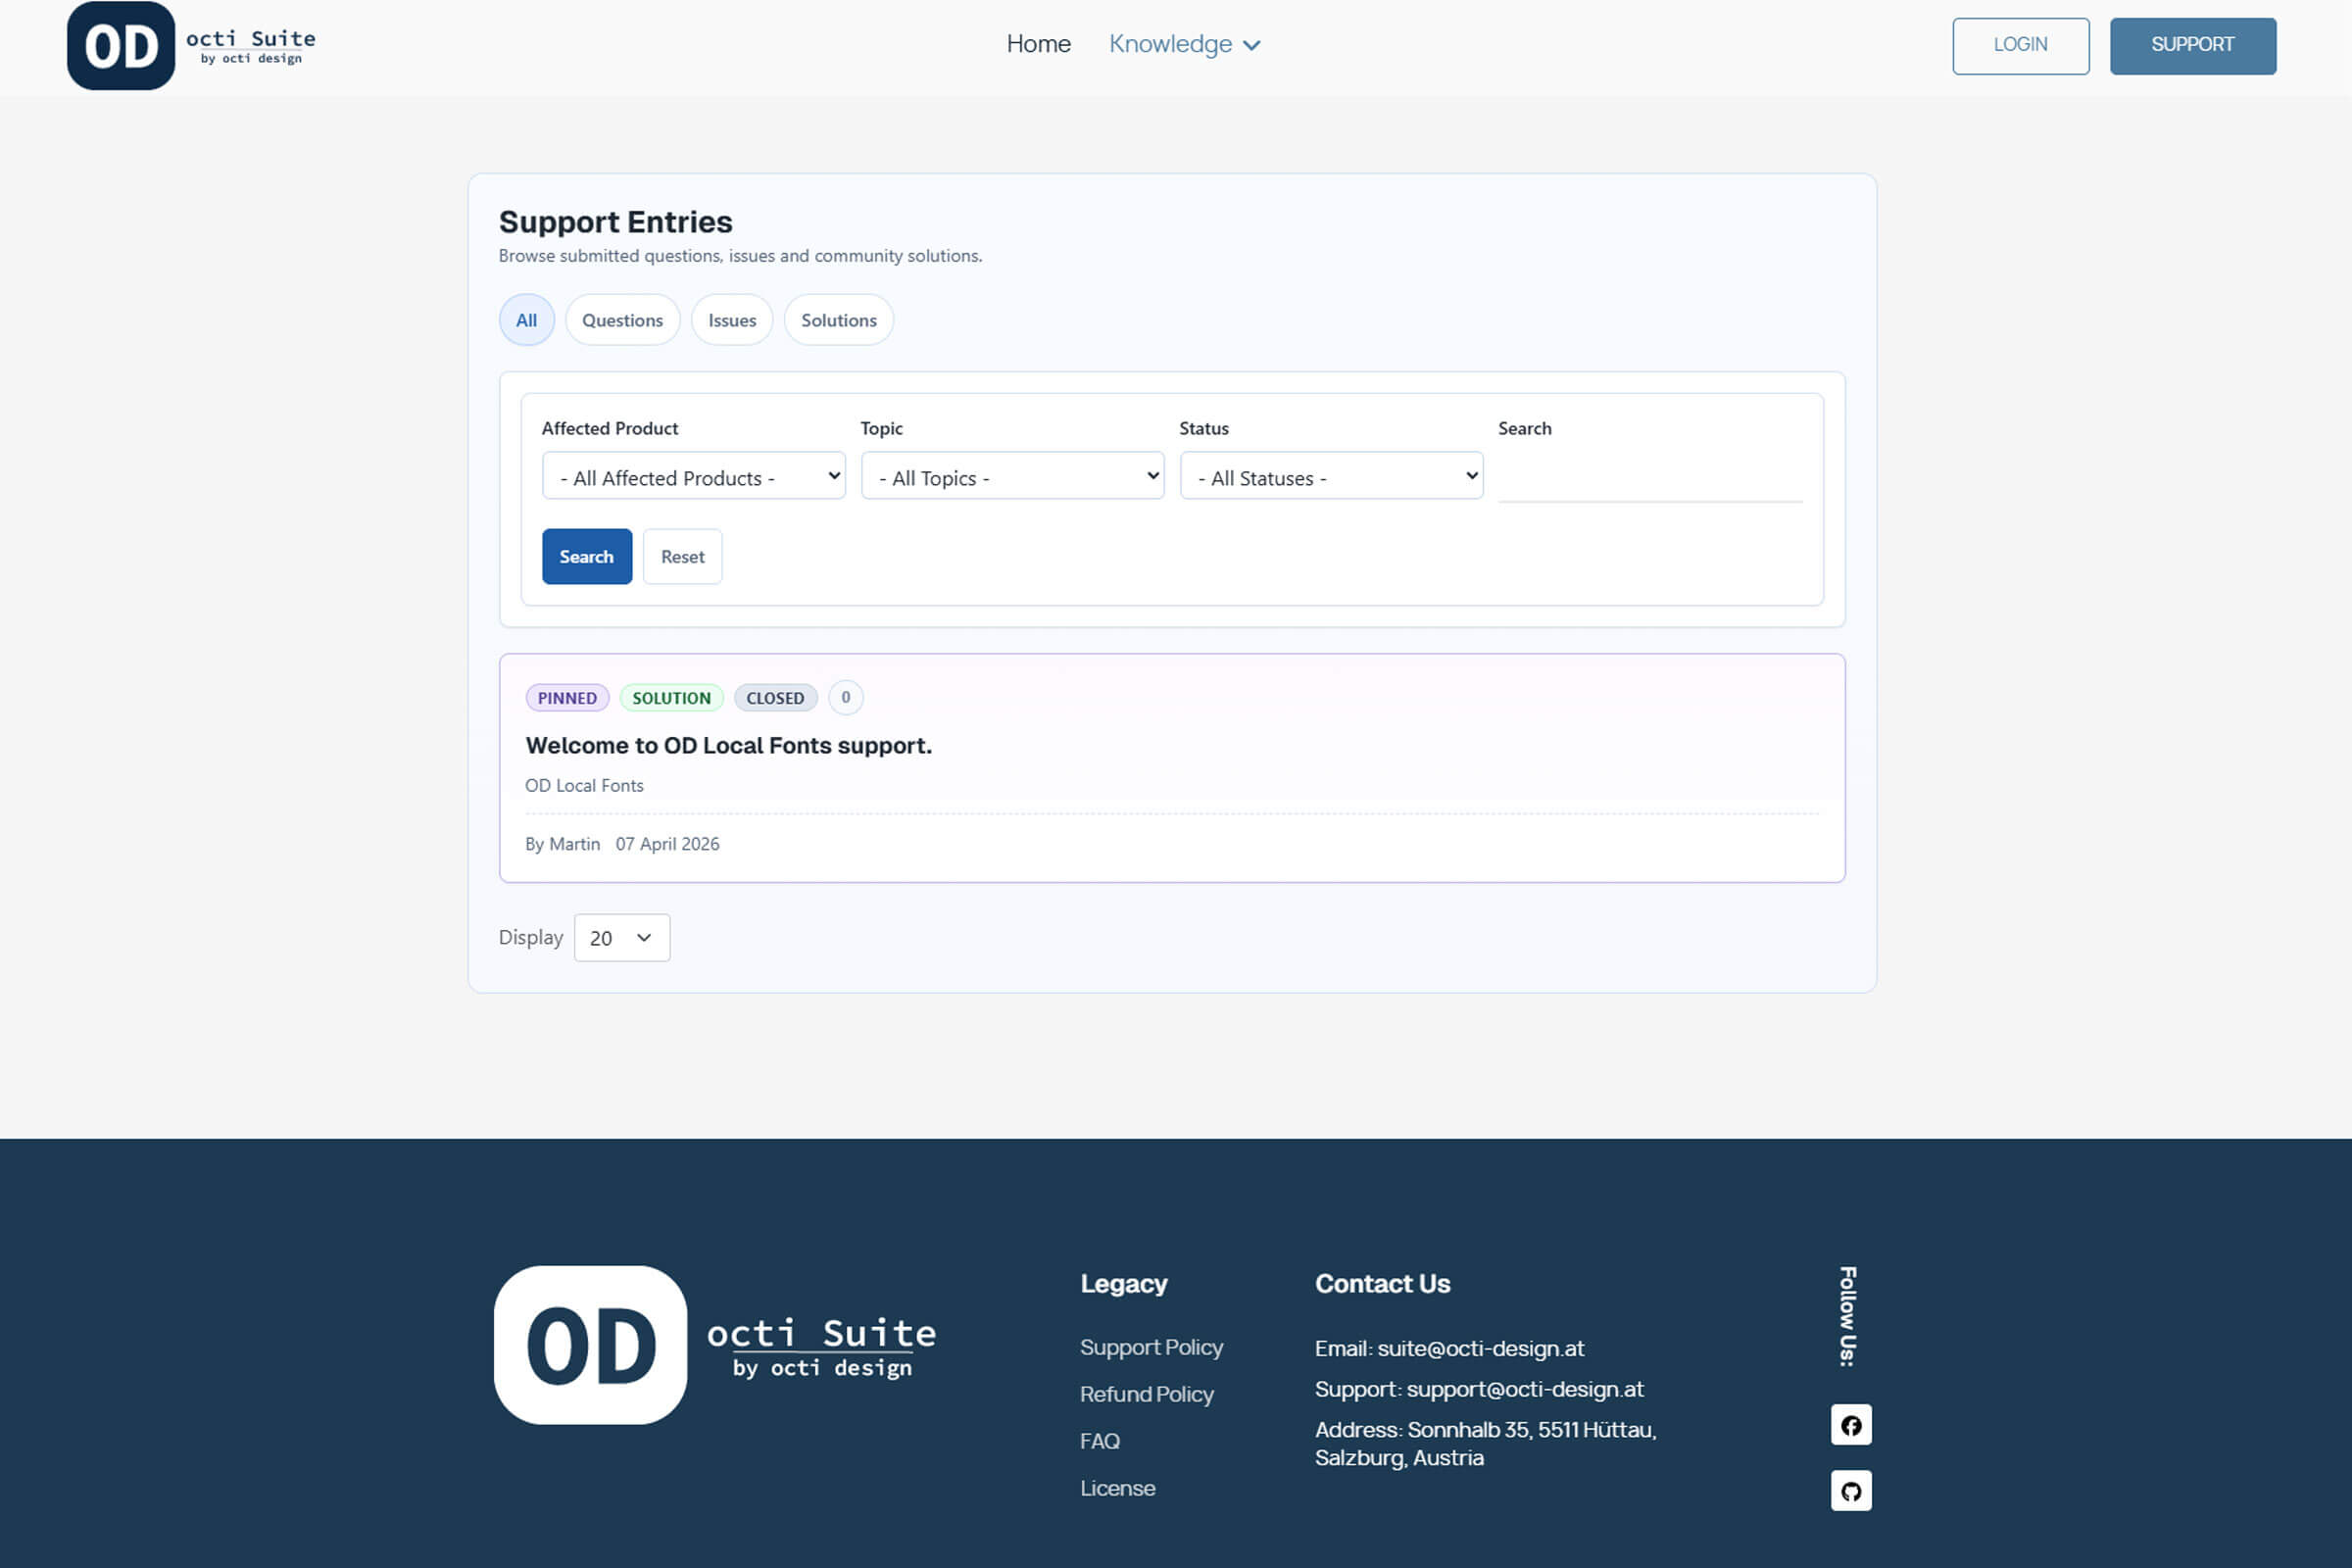Click the PINNED badge on the entry
The width and height of the screenshot is (2352, 1568).
click(x=567, y=698)
